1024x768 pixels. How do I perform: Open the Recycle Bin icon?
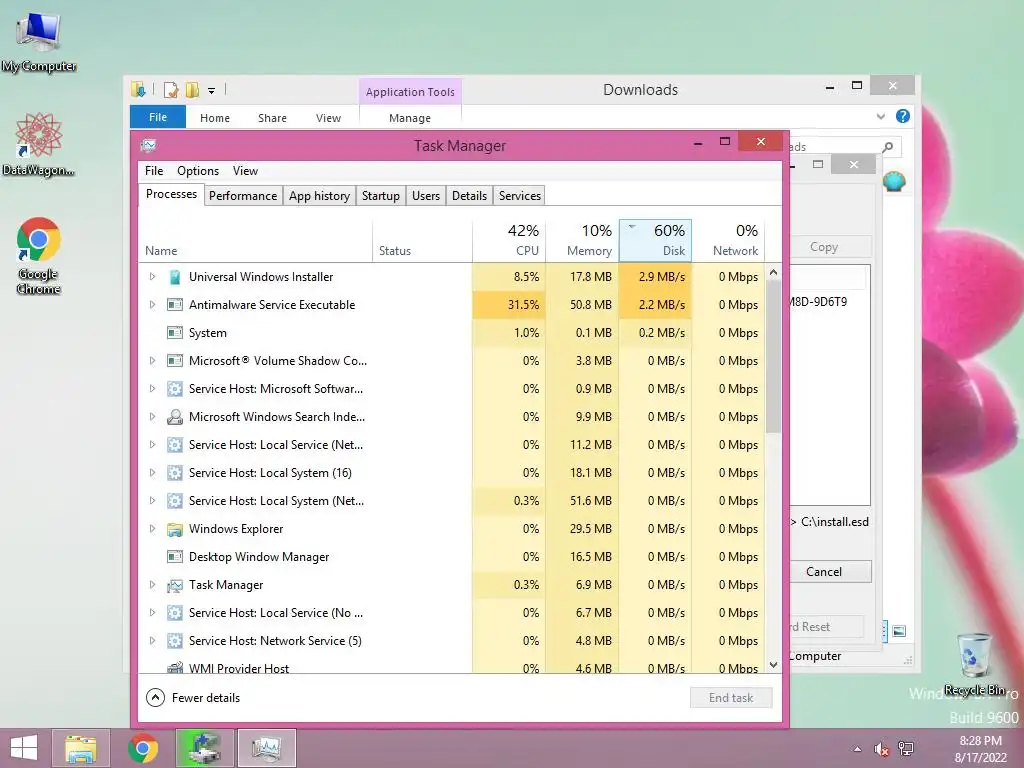pyautogui.click(x=974, y=664)
